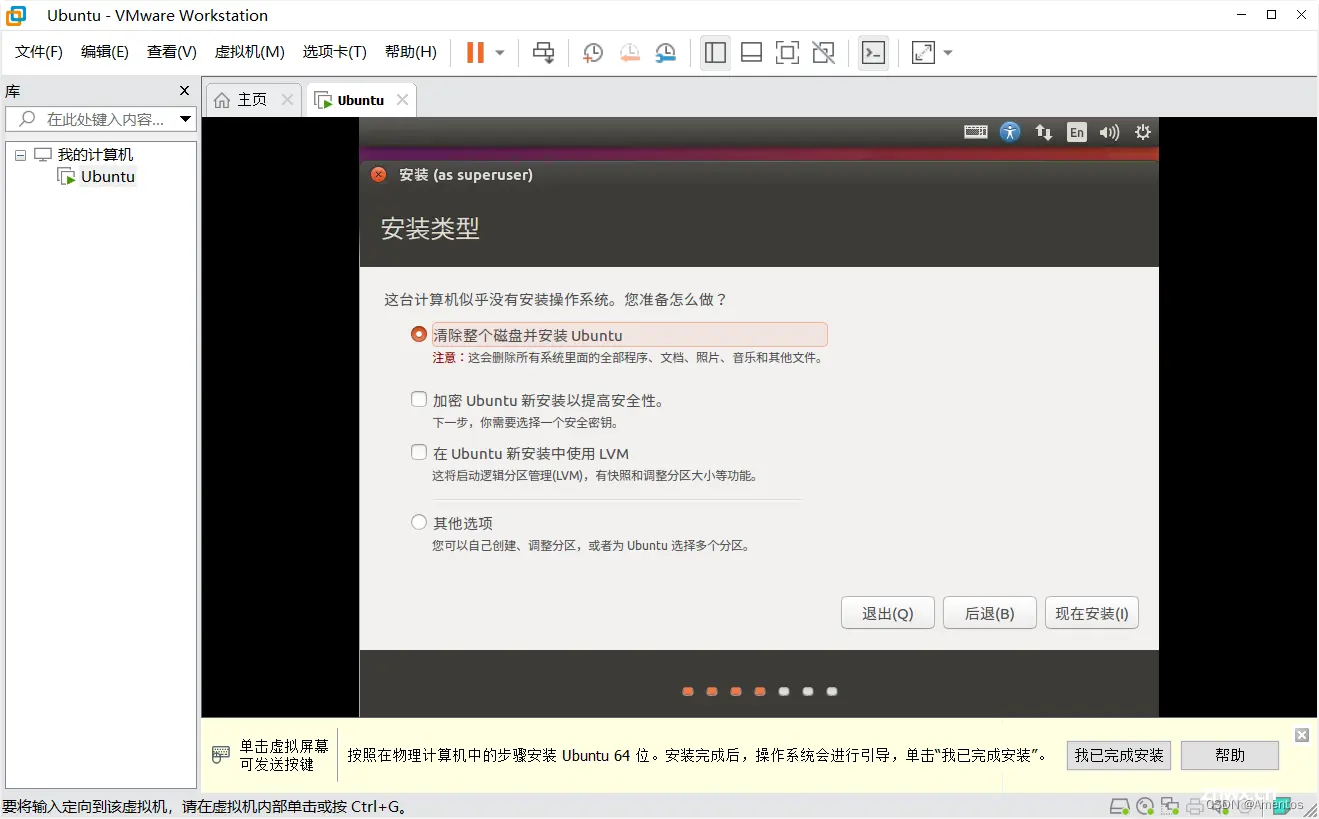The height and width of the screenshot is (819, 1319).
Task: Click the stretch guest display icon
Action: tap(923, 52)
